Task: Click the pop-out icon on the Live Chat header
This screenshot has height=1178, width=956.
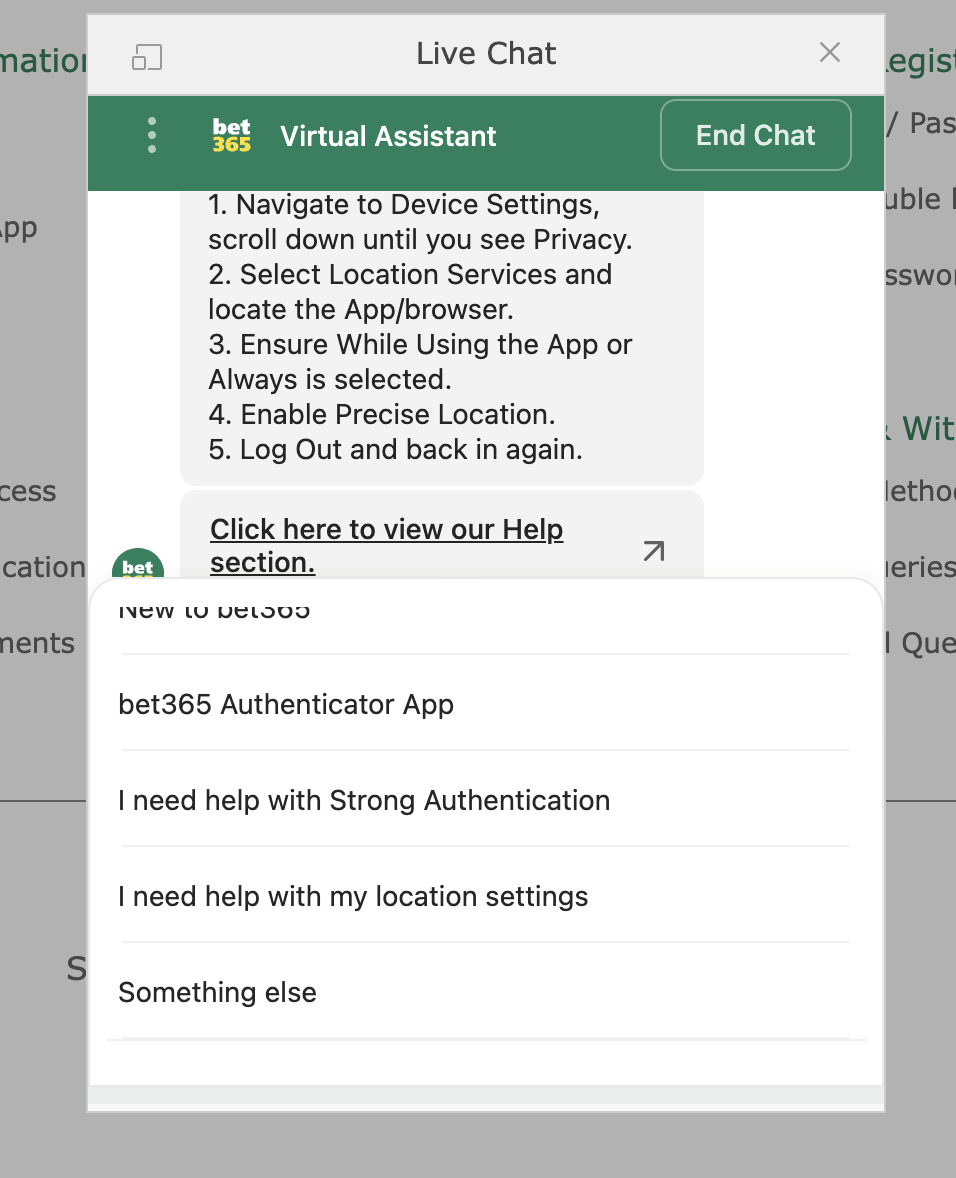Action: [x=148, y=57]
